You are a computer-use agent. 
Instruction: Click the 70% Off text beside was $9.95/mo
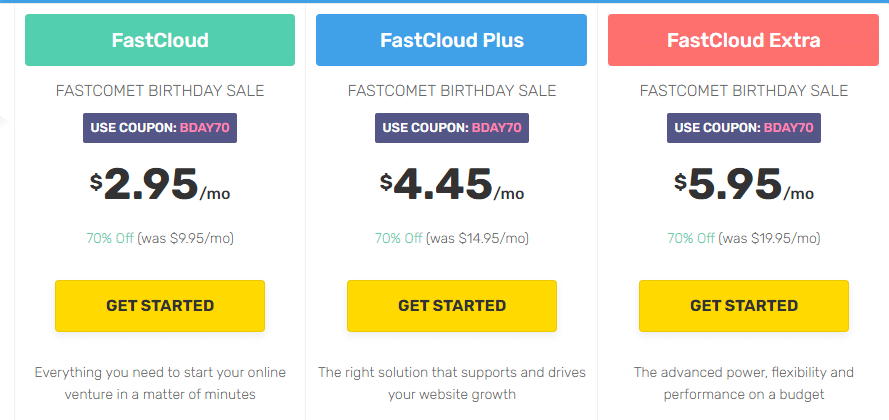click(109, 238)
